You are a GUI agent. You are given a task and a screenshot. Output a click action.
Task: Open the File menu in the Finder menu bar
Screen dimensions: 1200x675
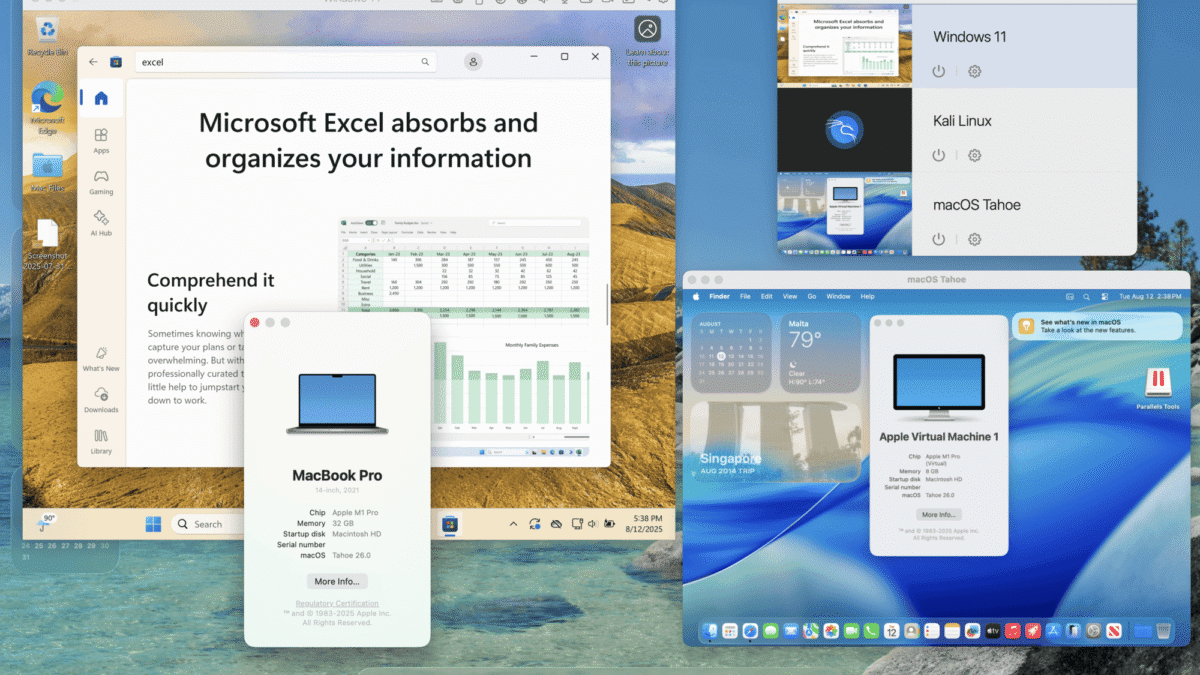tap(745, 297)
